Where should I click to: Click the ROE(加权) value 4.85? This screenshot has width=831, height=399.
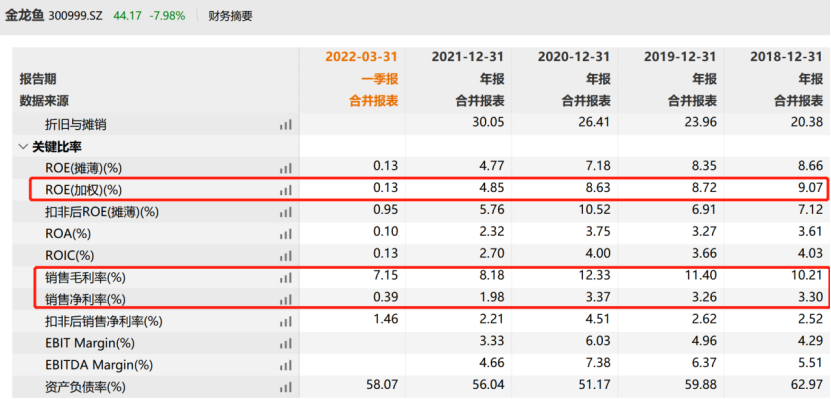pyautogui.click(x=492, y=188)
